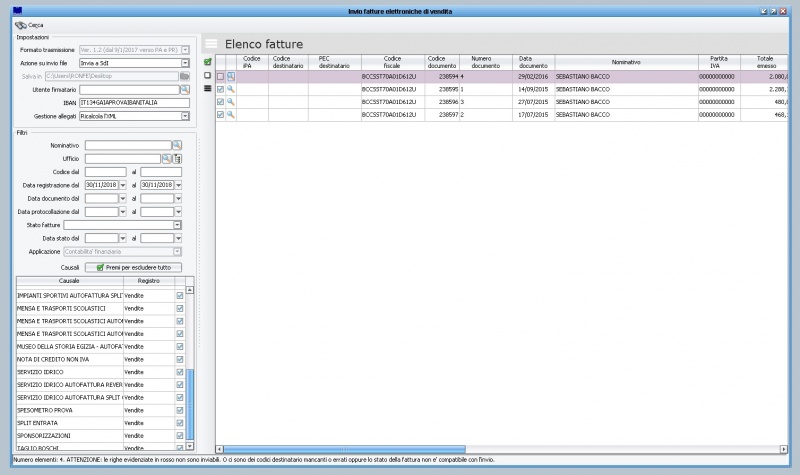This screenshot has height=475, width=800.
Task: Toggle the SERVIZIO IDRICO causale checkbox
Action: tap(180, 372)
